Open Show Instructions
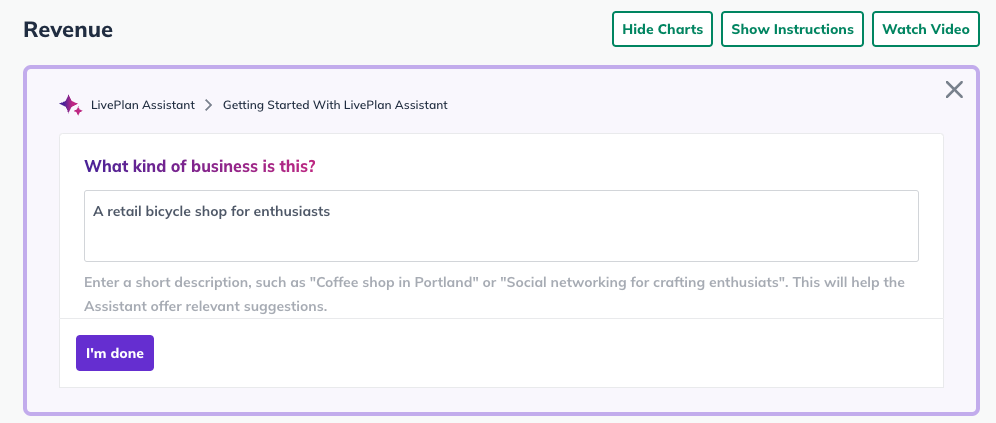This screenshot has width=996, height=423. click(x=792, y=29)
